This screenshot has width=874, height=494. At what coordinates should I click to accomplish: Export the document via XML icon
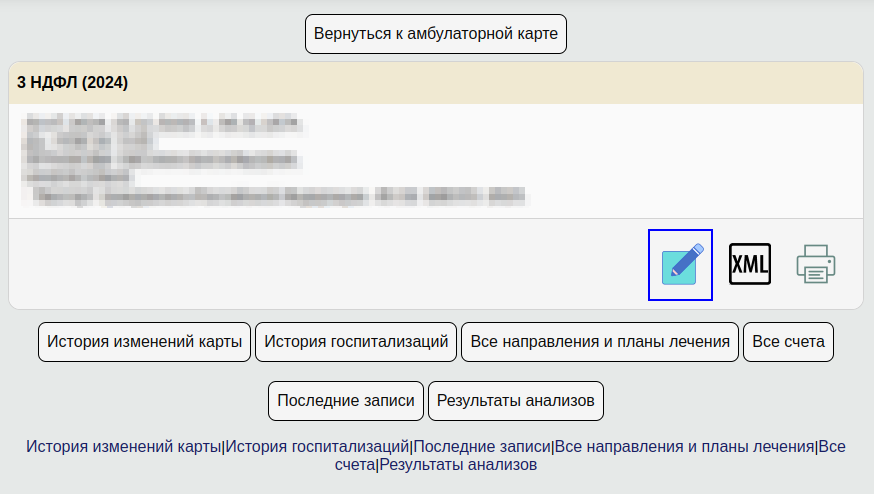(749, 264)
